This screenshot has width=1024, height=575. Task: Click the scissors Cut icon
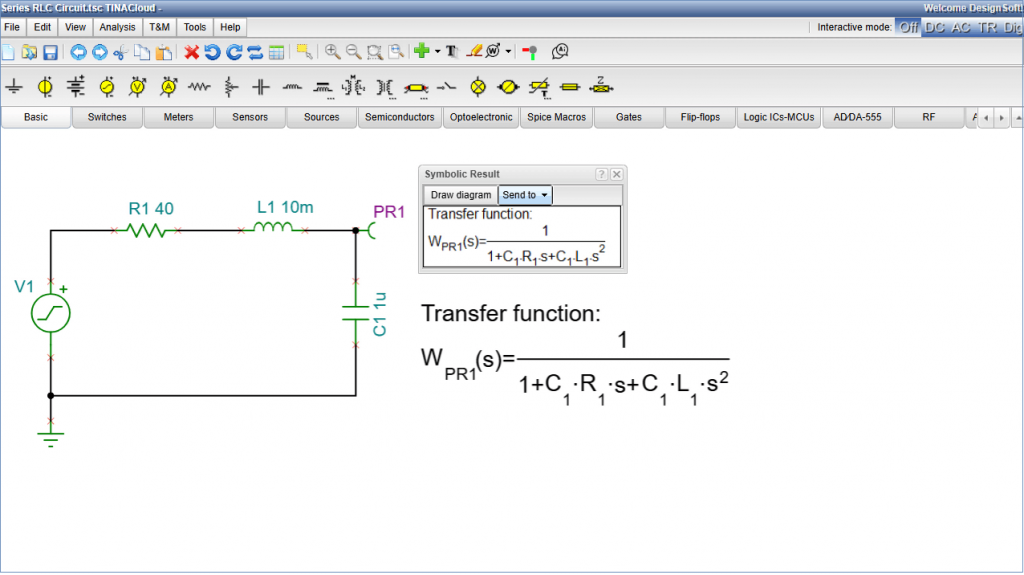(x=120, y=52)
